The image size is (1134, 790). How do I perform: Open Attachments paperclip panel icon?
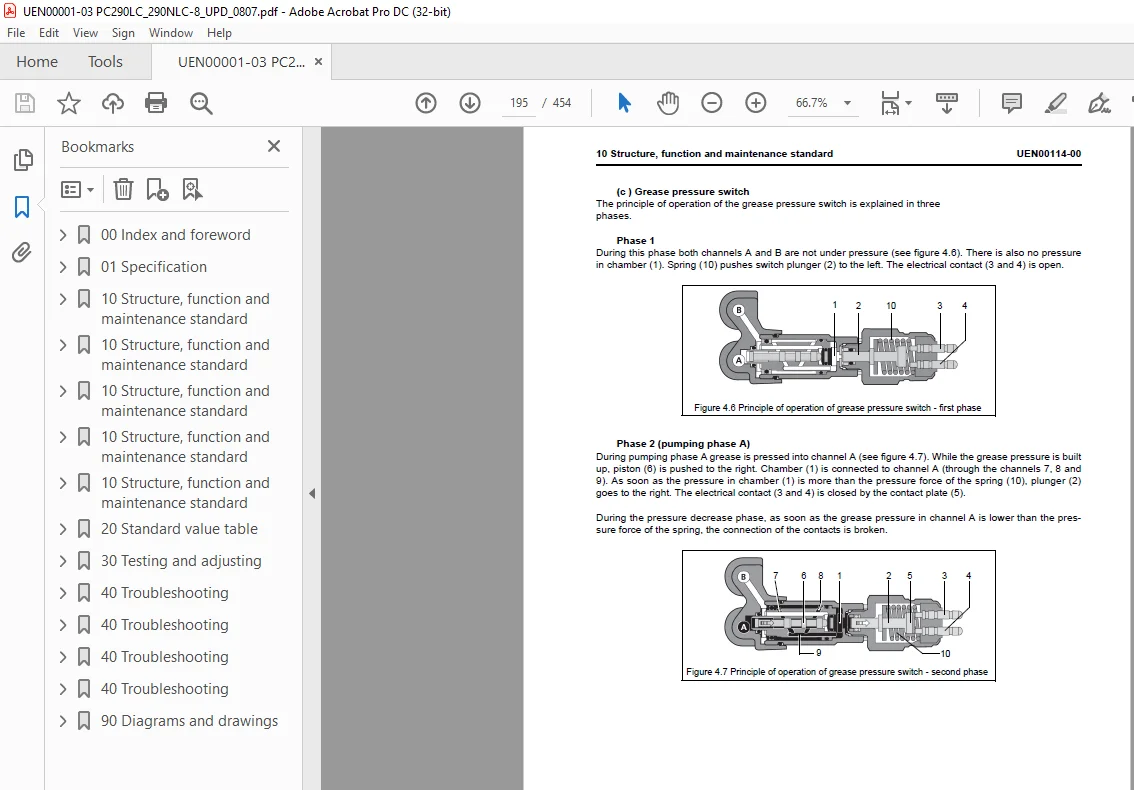(22, 252)
